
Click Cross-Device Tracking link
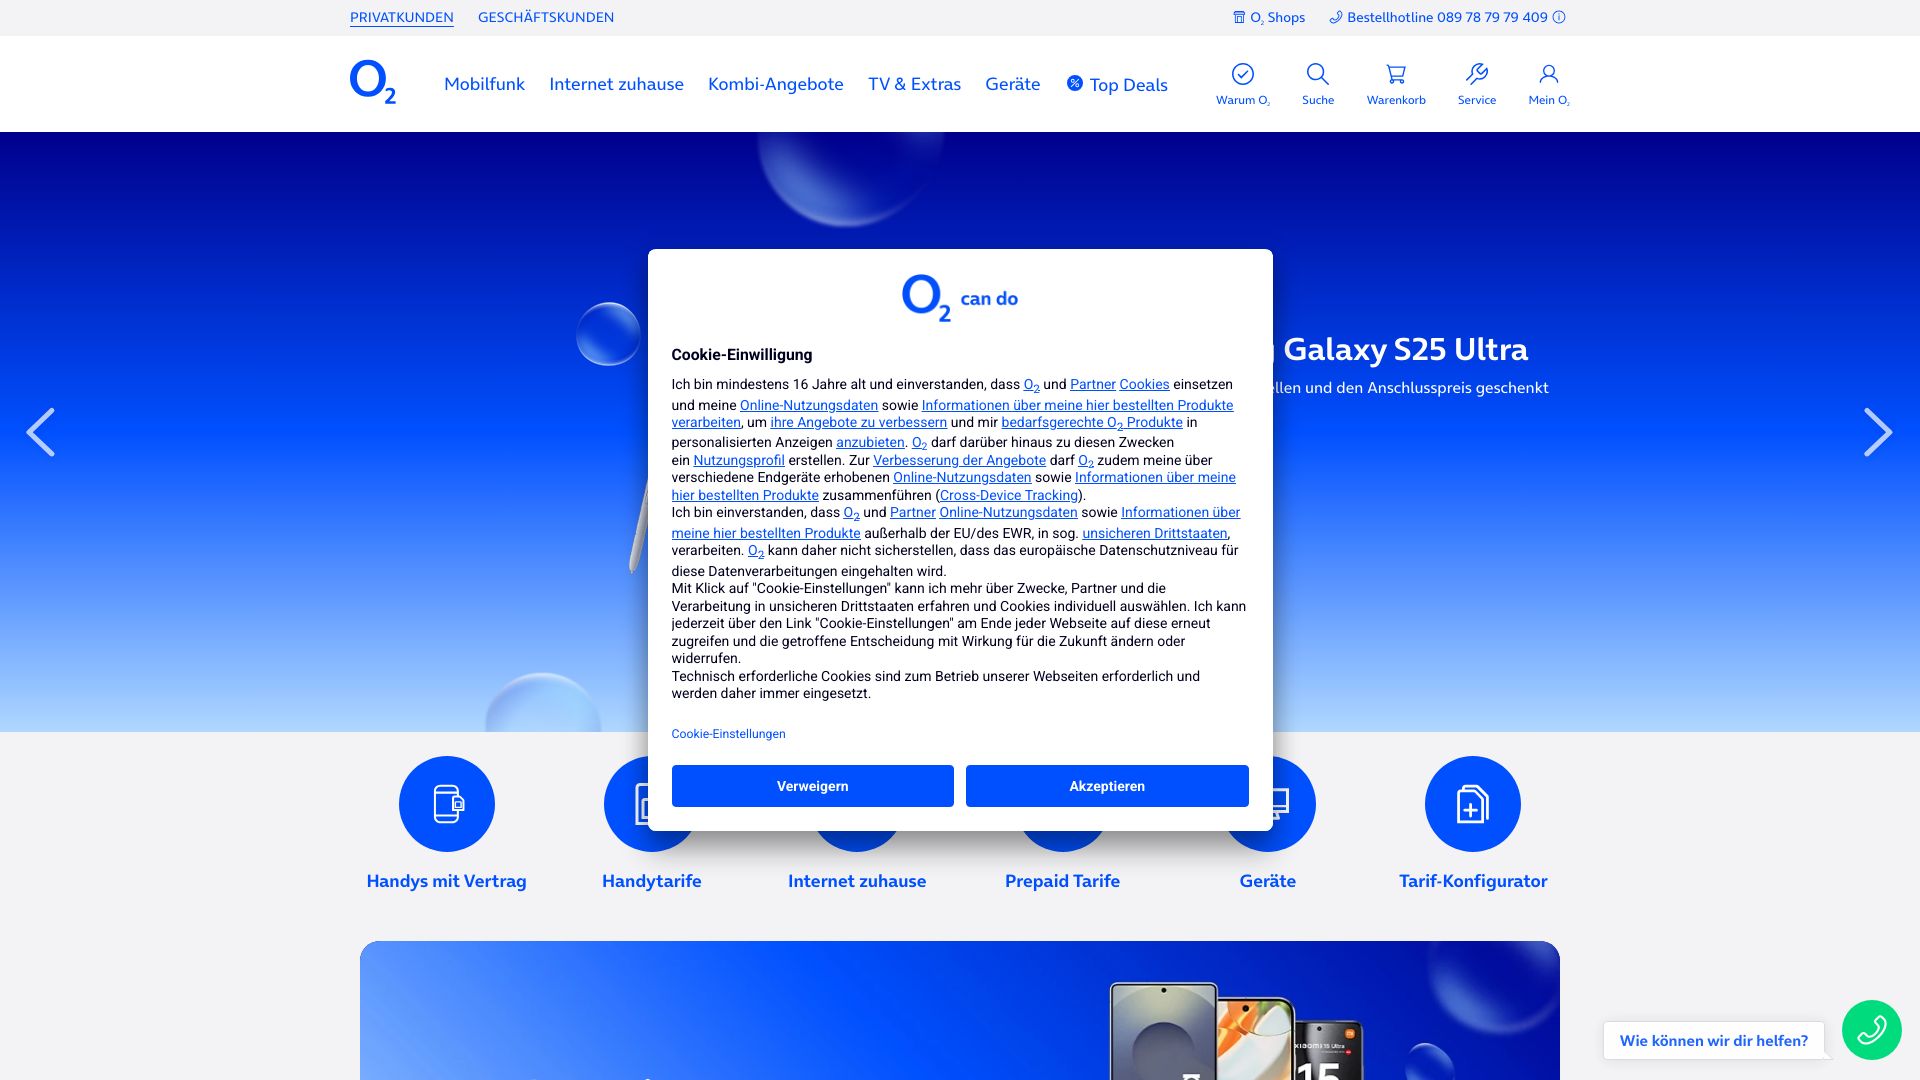point(1008,495)
